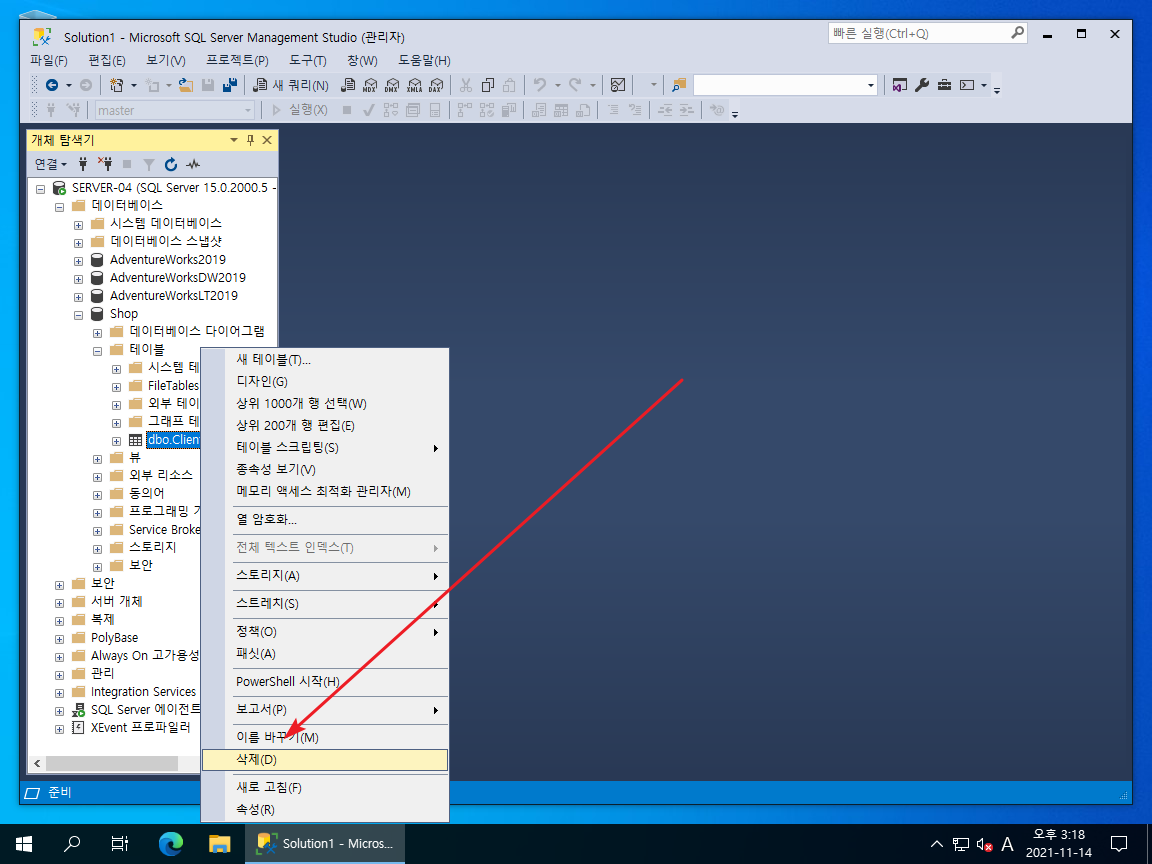
Task: Open Microsoft Edge from the taskbar
Action: click(x=171, y=843)
